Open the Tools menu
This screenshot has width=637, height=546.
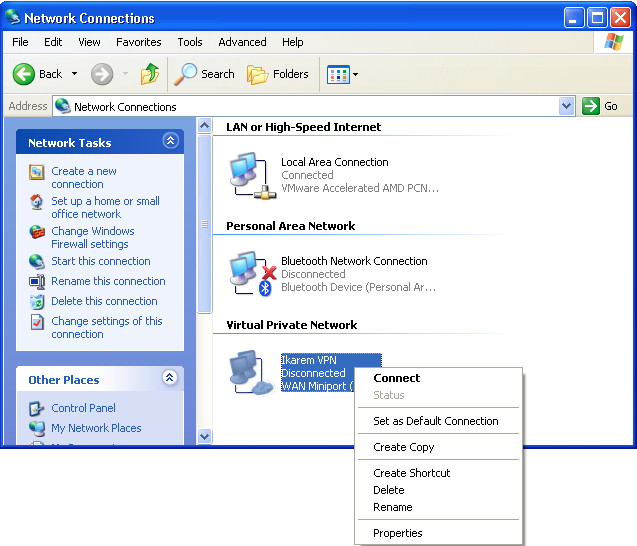[190, 42]
